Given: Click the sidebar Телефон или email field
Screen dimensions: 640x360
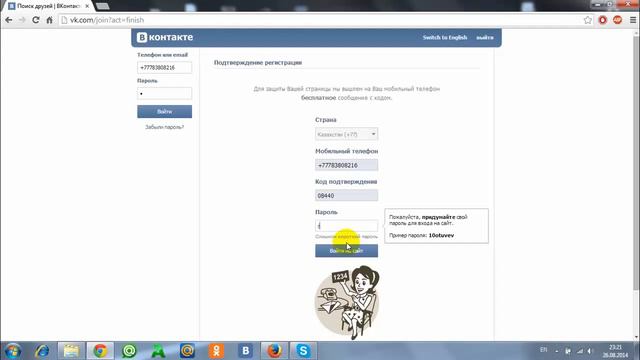Looking at the screenshot, I should click(164, 67).
